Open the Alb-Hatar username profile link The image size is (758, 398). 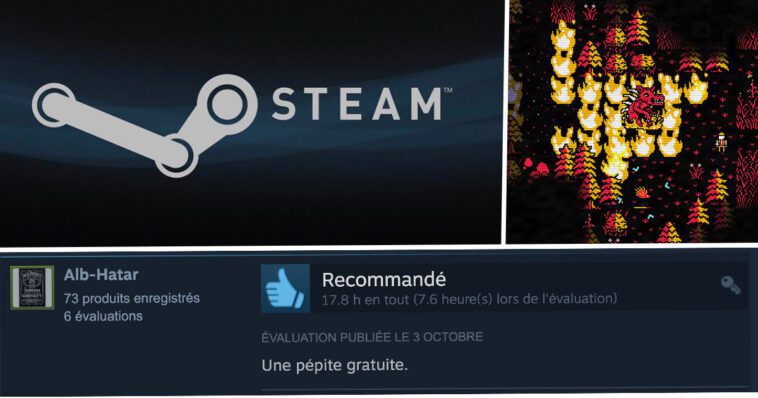(101, 275)
